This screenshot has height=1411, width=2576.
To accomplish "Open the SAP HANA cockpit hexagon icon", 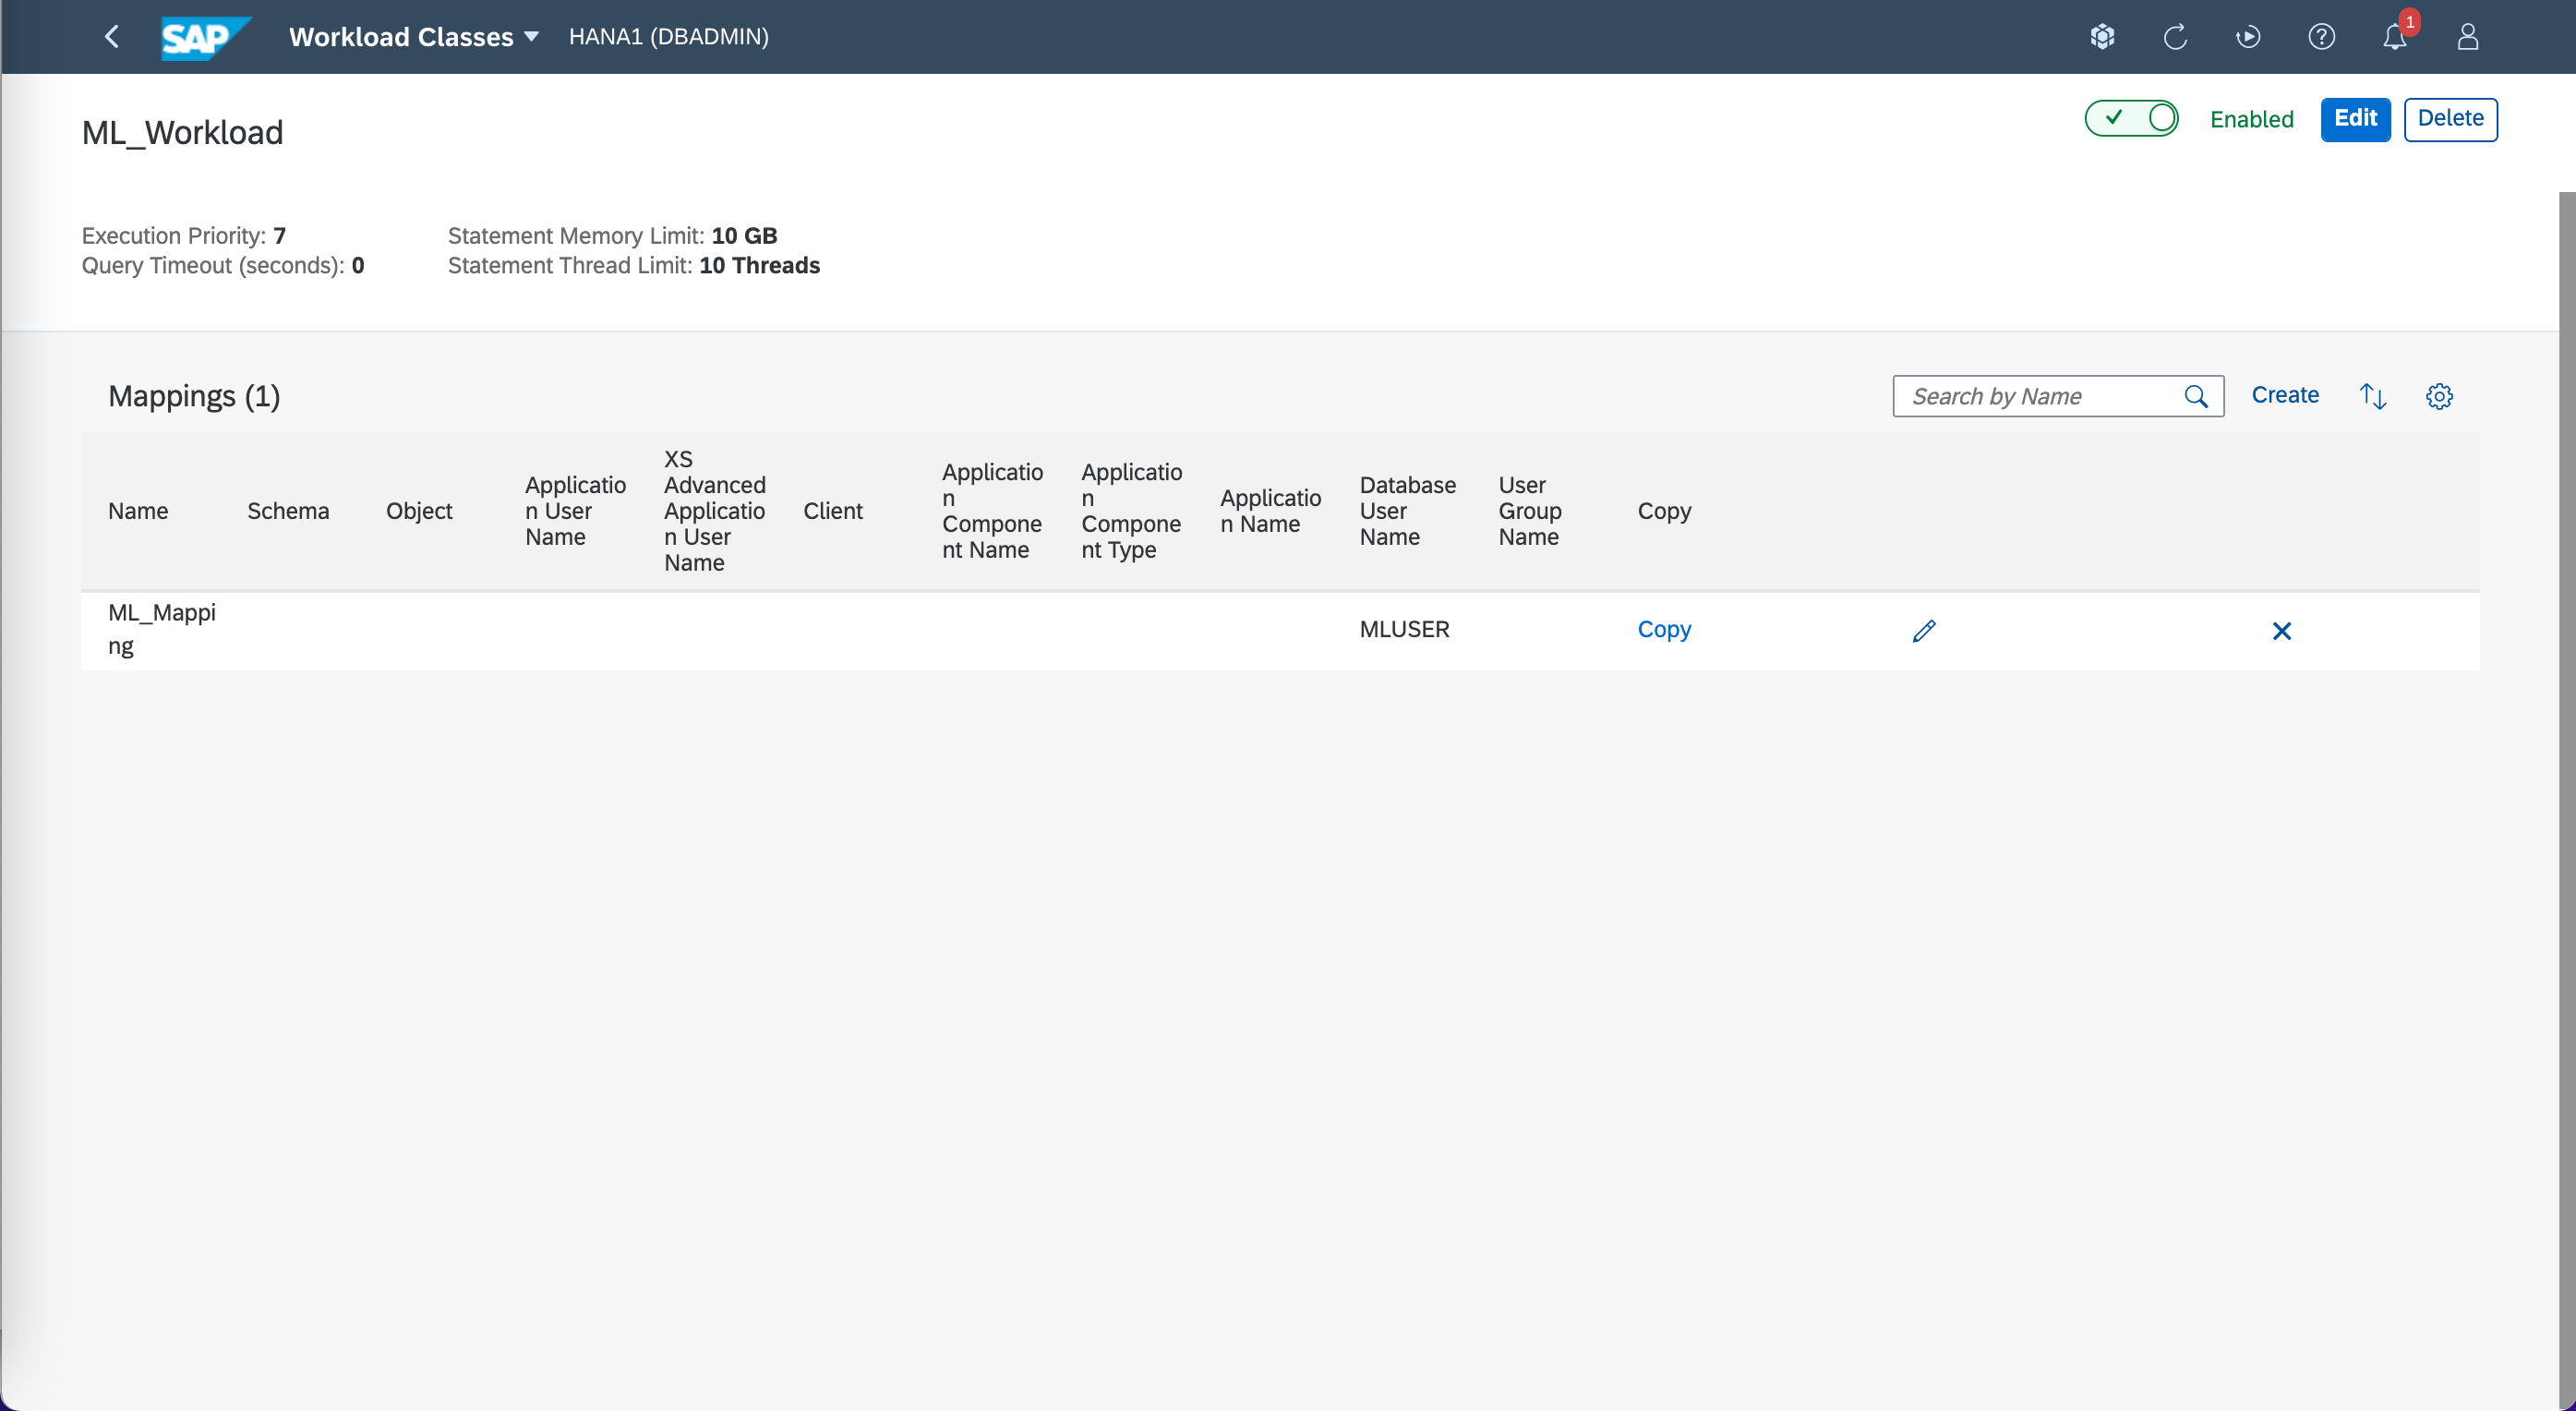I will pyautogui.click(x=2102, y=37).
